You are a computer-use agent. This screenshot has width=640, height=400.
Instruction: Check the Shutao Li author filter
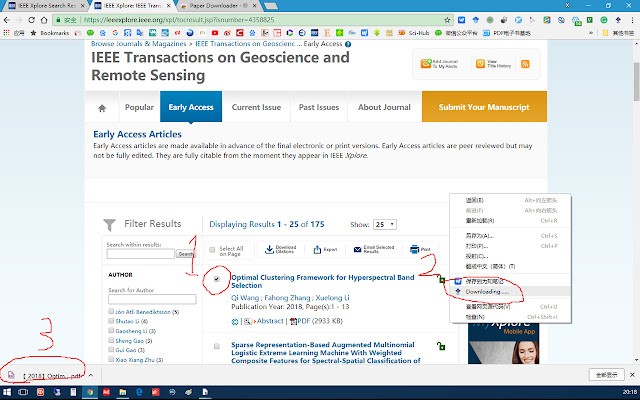pos(111,321)
